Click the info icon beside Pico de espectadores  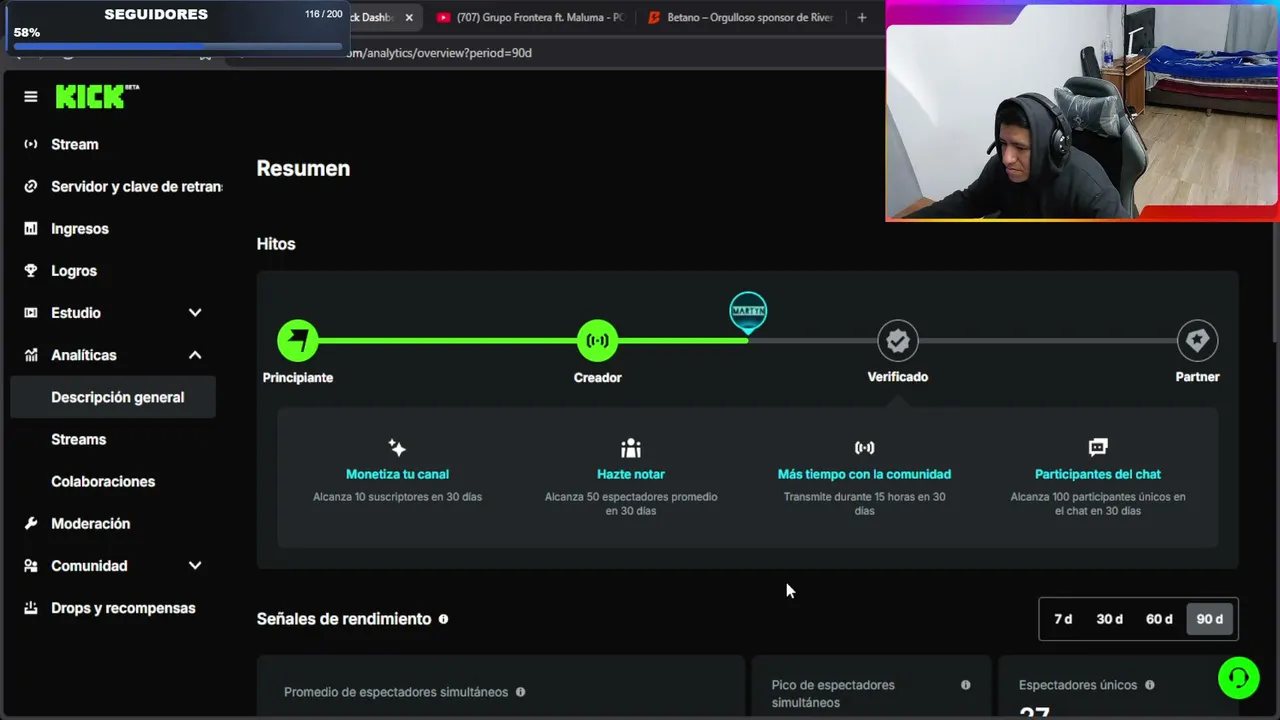(965, 685)
